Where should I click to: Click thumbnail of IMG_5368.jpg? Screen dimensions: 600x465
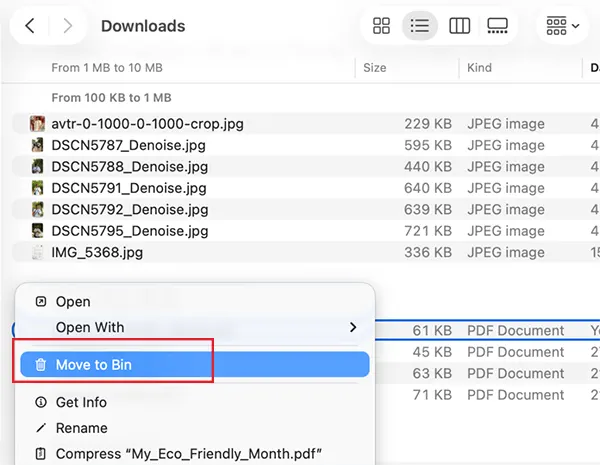pos(37,252)
